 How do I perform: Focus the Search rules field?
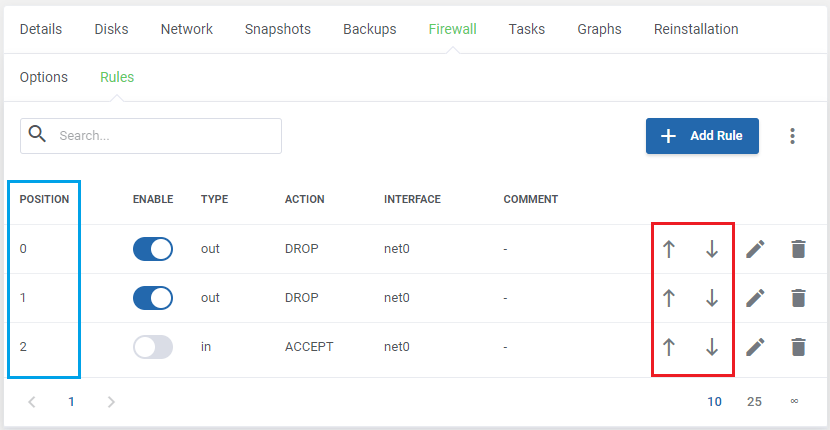[151, 136]
